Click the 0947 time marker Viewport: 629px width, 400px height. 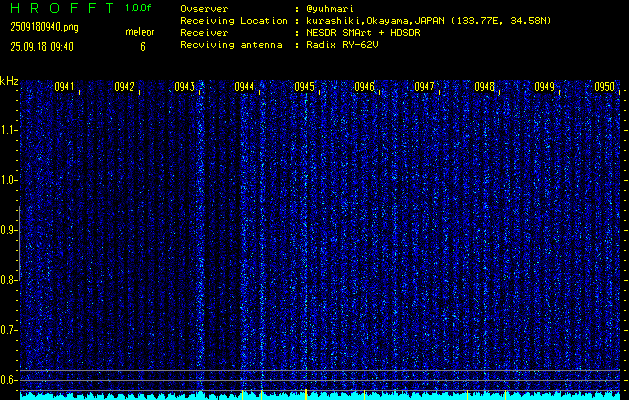(424, 87)
